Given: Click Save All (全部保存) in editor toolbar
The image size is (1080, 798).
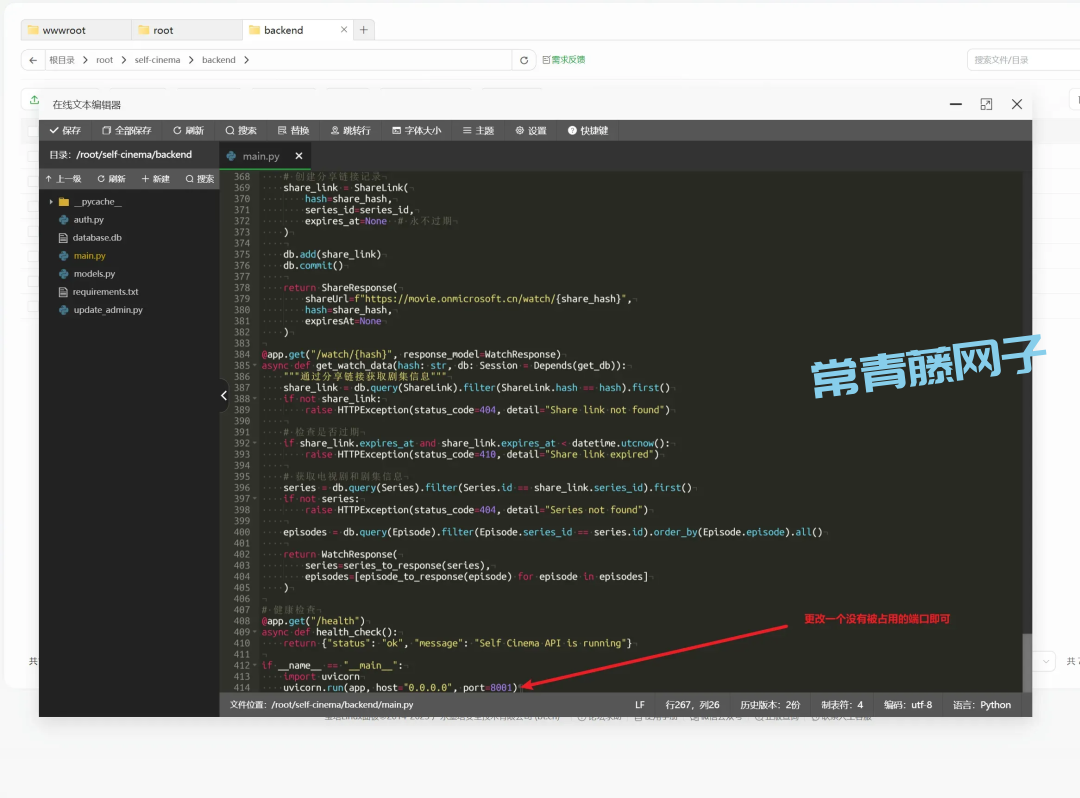Looking at the screenshot, I should point(127,130).
